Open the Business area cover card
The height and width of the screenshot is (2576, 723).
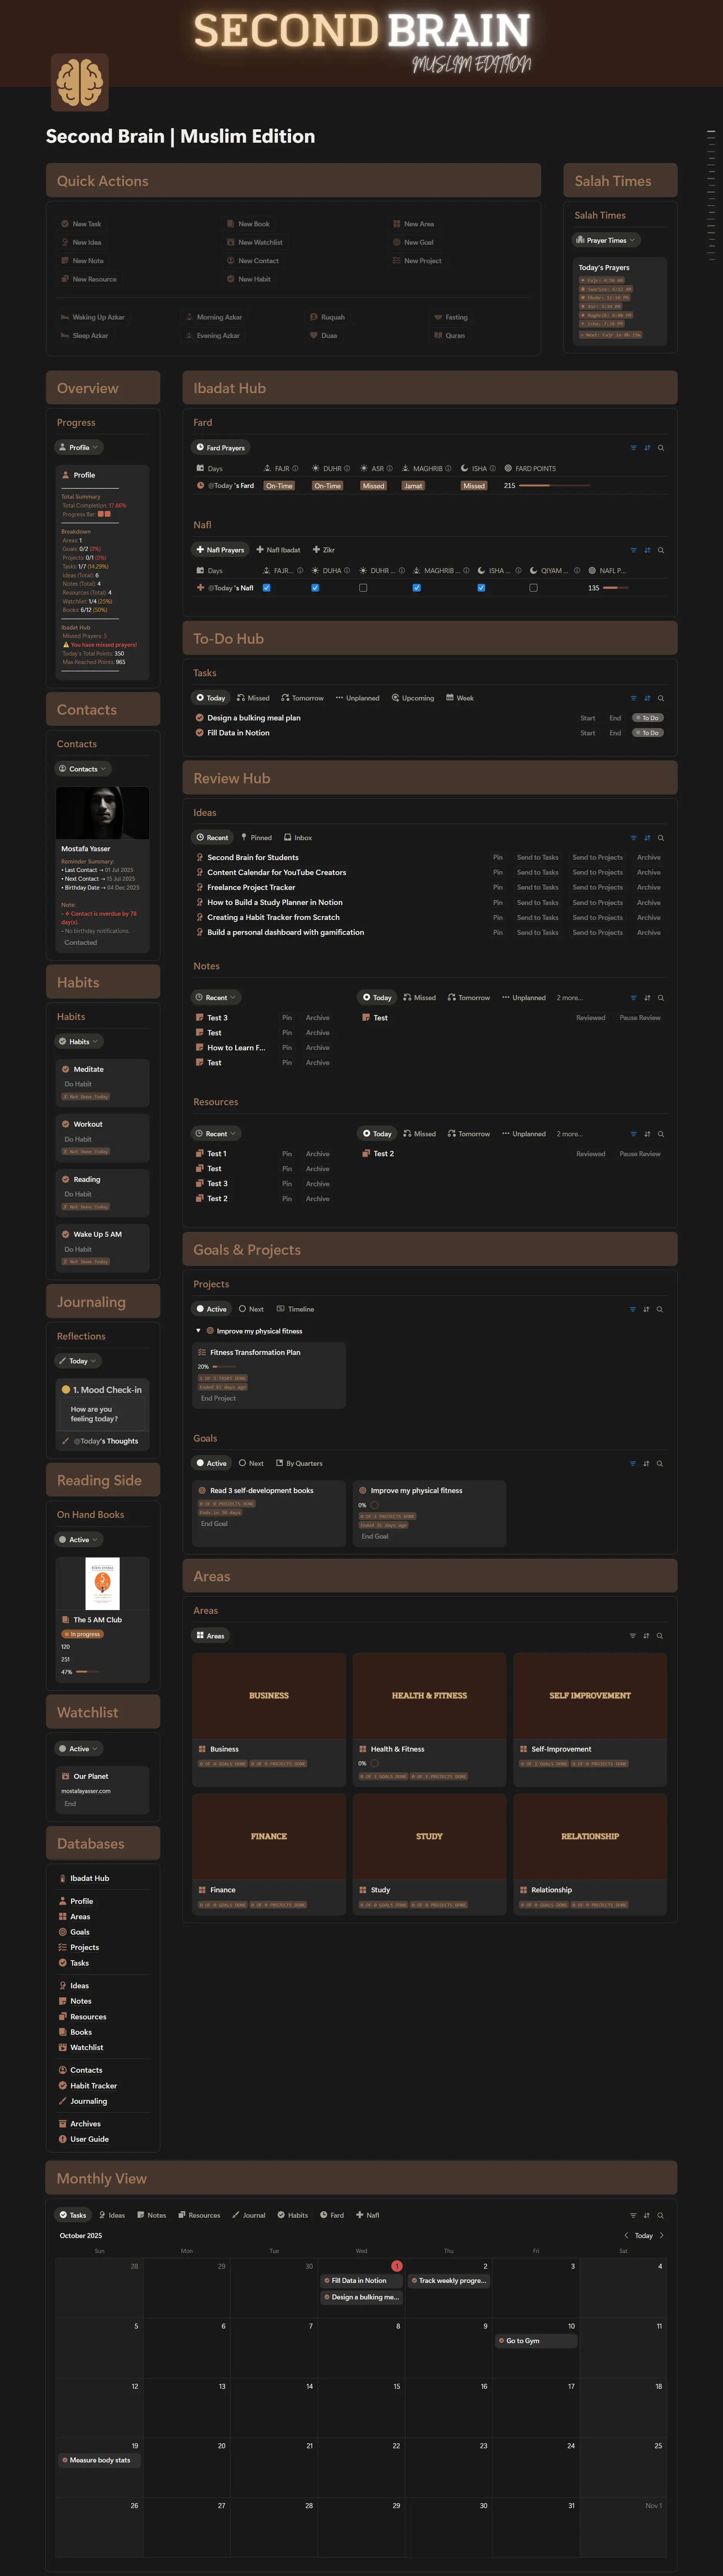click(269, 1696)
